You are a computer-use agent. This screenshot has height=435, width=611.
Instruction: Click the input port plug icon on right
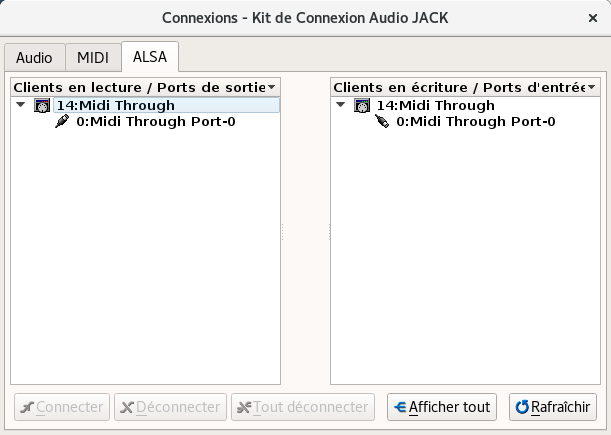(382, 122)
